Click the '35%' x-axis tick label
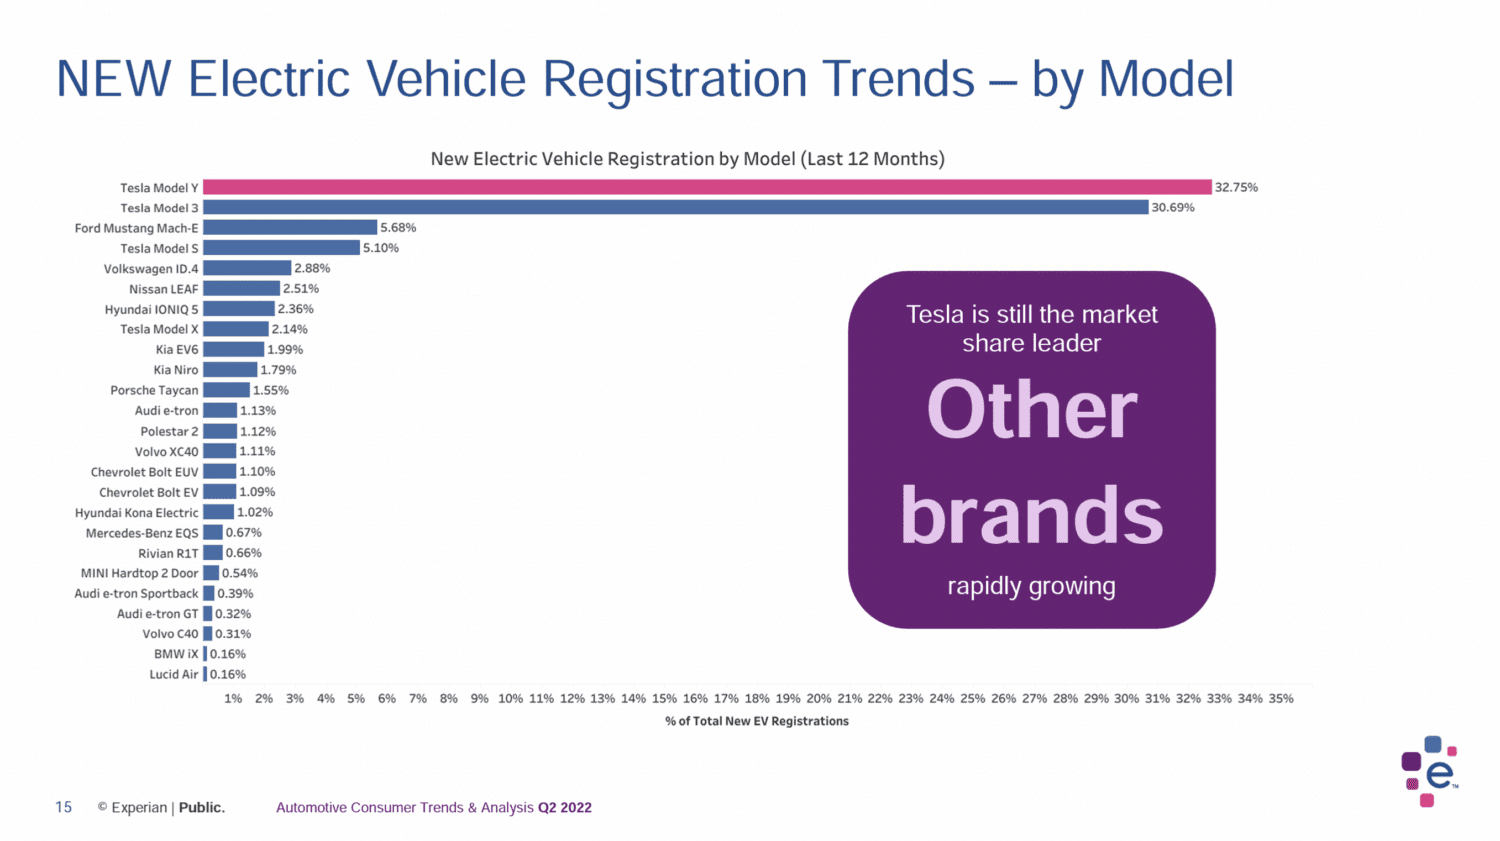Viewport: 1500px width, 841px height. [1281, 698]
